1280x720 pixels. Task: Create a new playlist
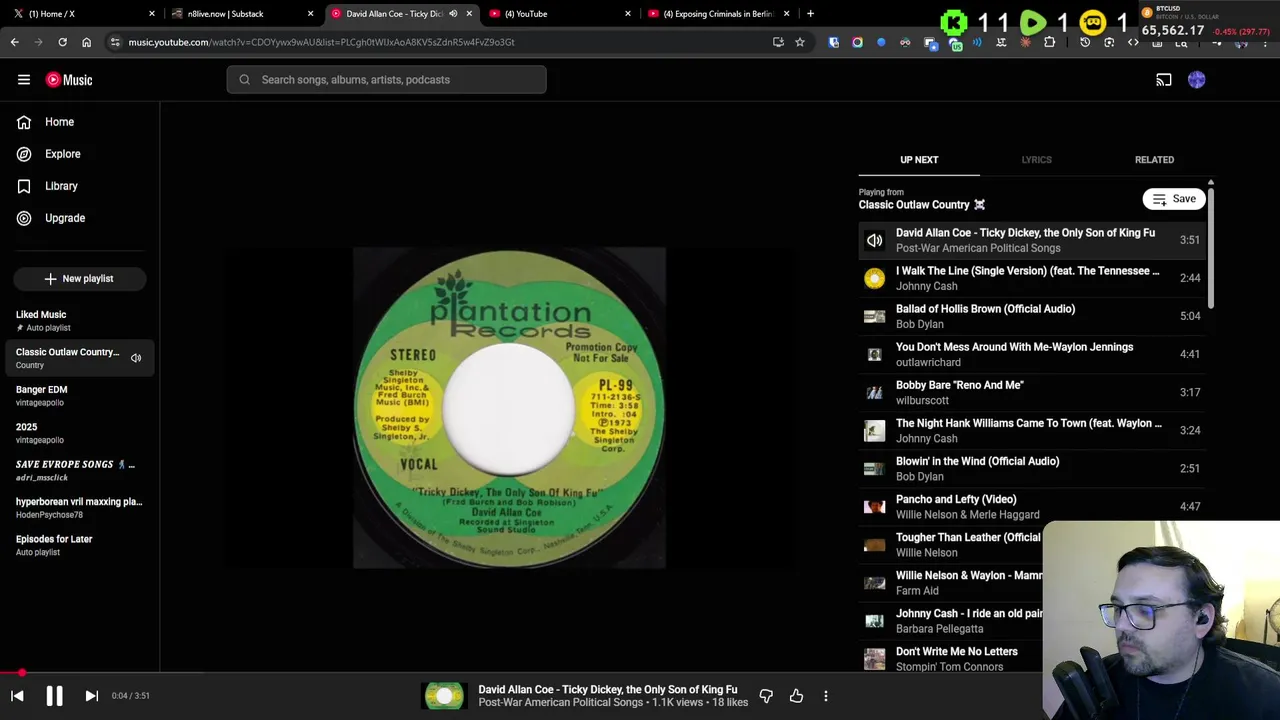[80, 279]
